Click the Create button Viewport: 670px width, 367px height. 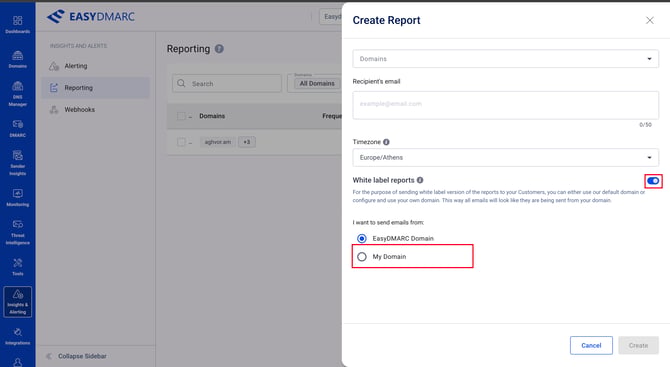pyautogui.click(x=638, y=345)
